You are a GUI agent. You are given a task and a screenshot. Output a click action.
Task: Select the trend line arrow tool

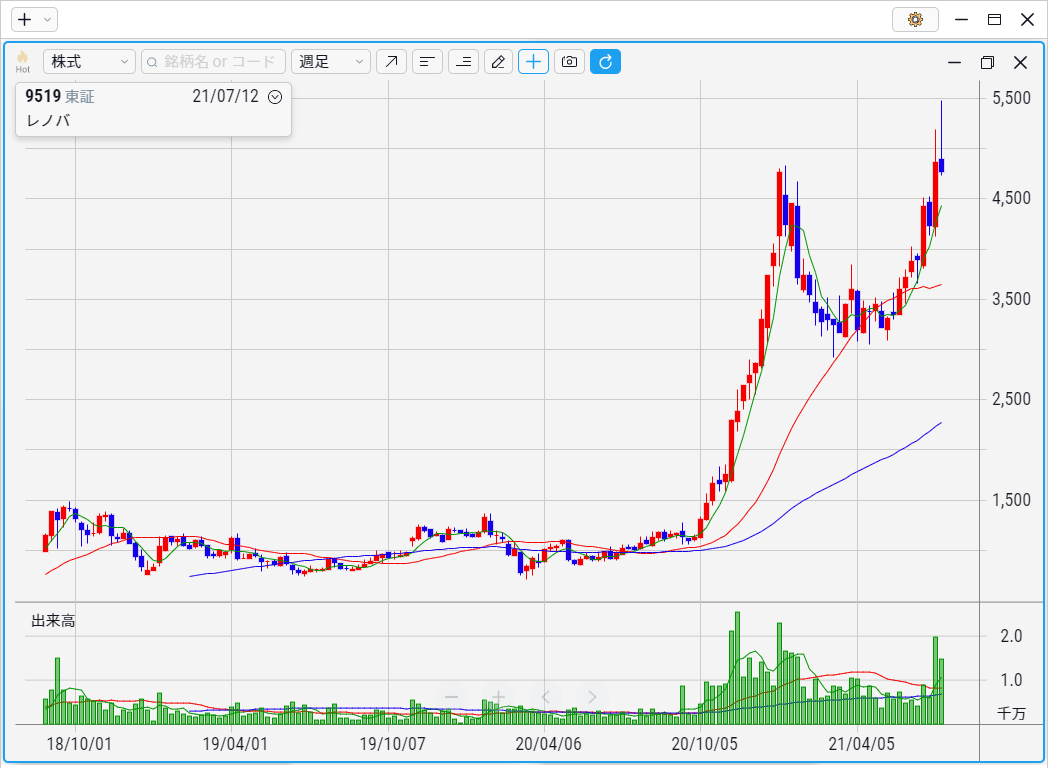(x=391, y=61)
